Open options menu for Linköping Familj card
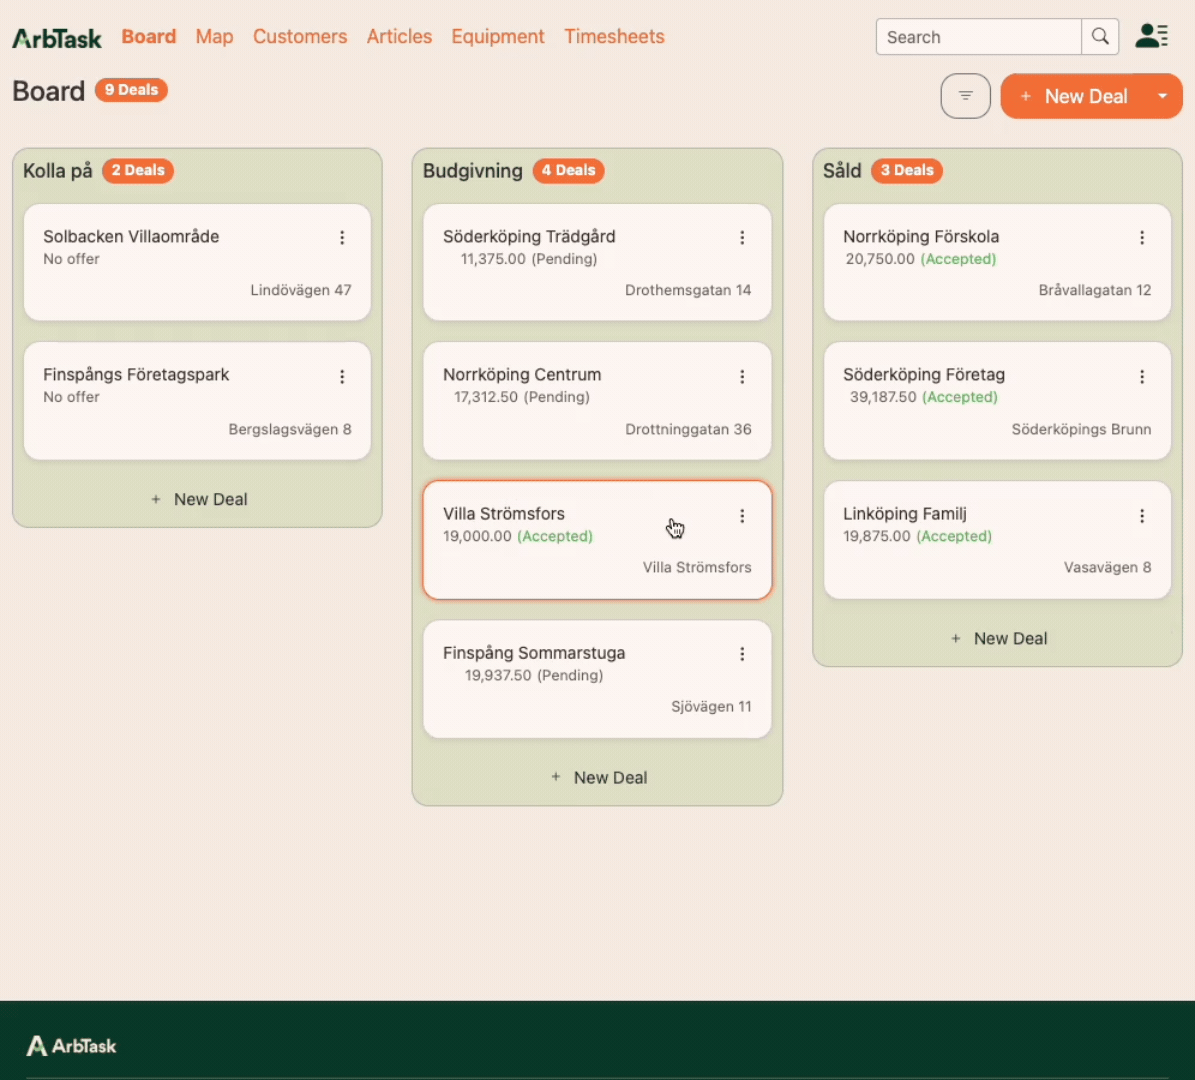The height and width of the screenshot is (1080, 1195). click(x=1142, y=516)
